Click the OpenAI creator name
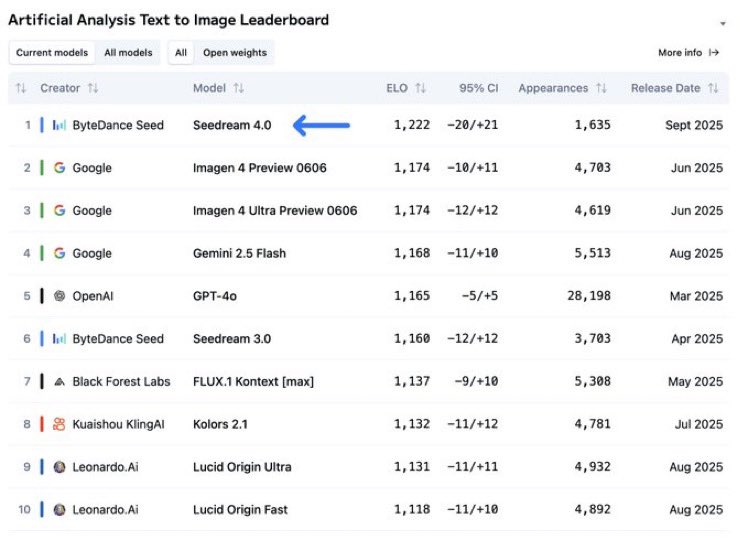 (93, 296)
